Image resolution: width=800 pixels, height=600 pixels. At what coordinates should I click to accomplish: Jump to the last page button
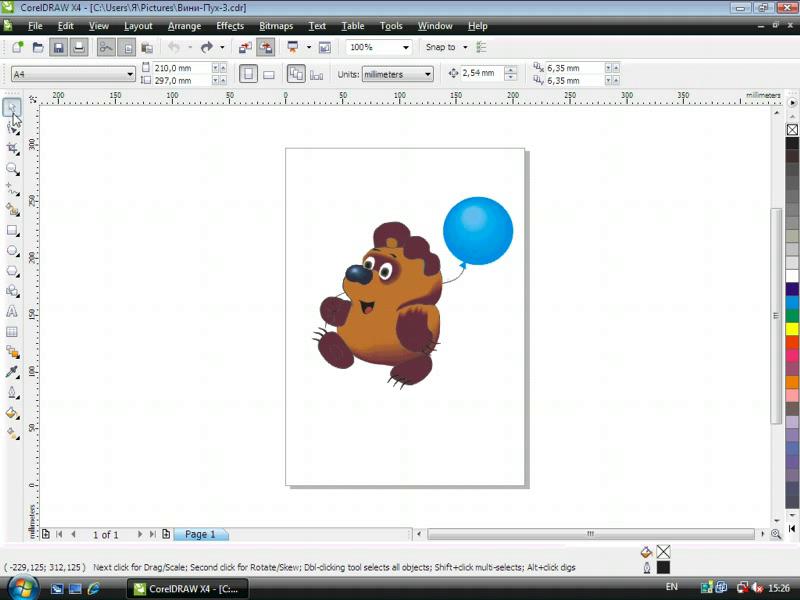pyautogui.click(x=153, y=534)
